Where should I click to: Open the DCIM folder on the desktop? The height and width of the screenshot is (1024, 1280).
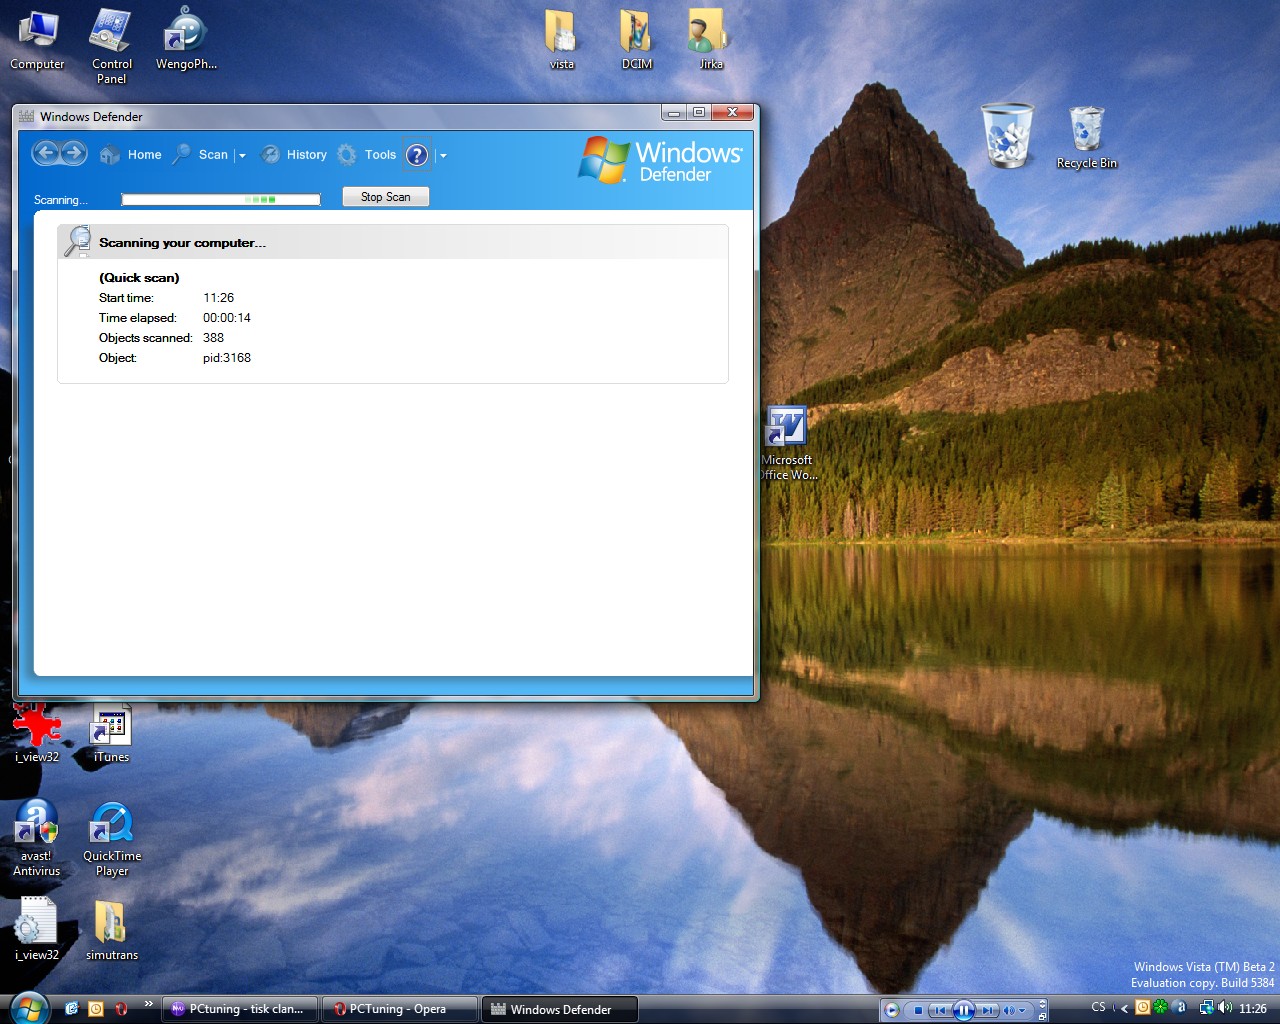click(x=637, y=40)
